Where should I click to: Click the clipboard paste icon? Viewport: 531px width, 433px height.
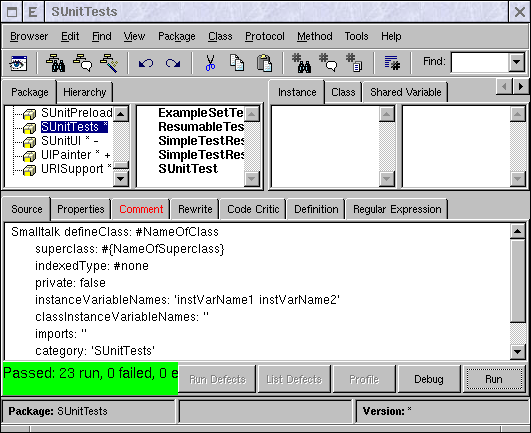264,63
